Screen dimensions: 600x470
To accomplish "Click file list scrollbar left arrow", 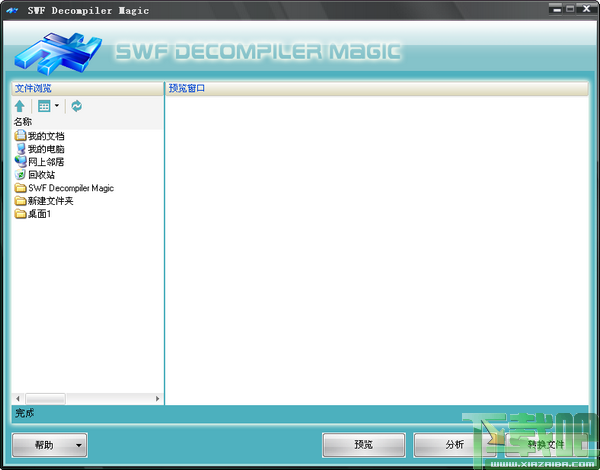I will pyautogui.click(x=18, y=399).
